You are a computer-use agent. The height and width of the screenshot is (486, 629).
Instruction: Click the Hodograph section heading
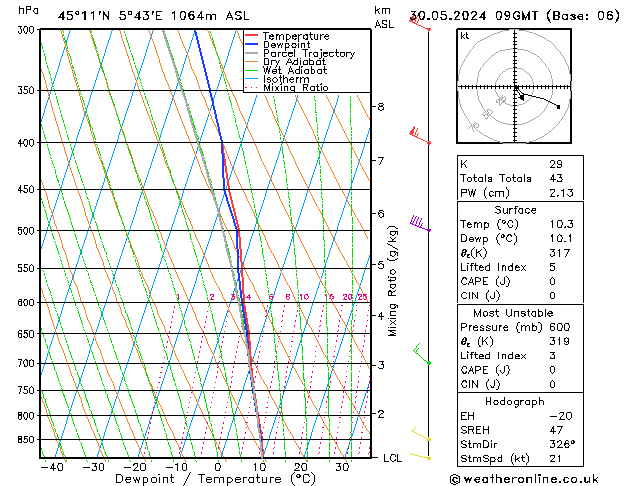(515, 401)
